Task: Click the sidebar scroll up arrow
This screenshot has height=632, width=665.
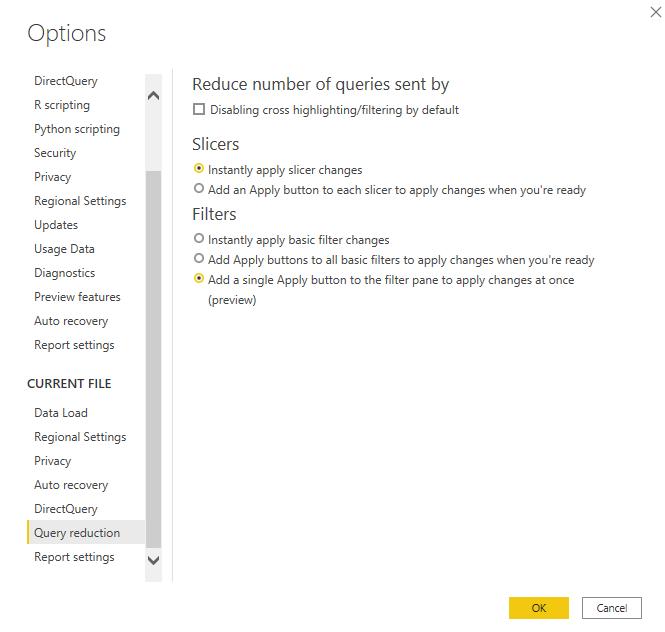Action: (x=153, y=96)
